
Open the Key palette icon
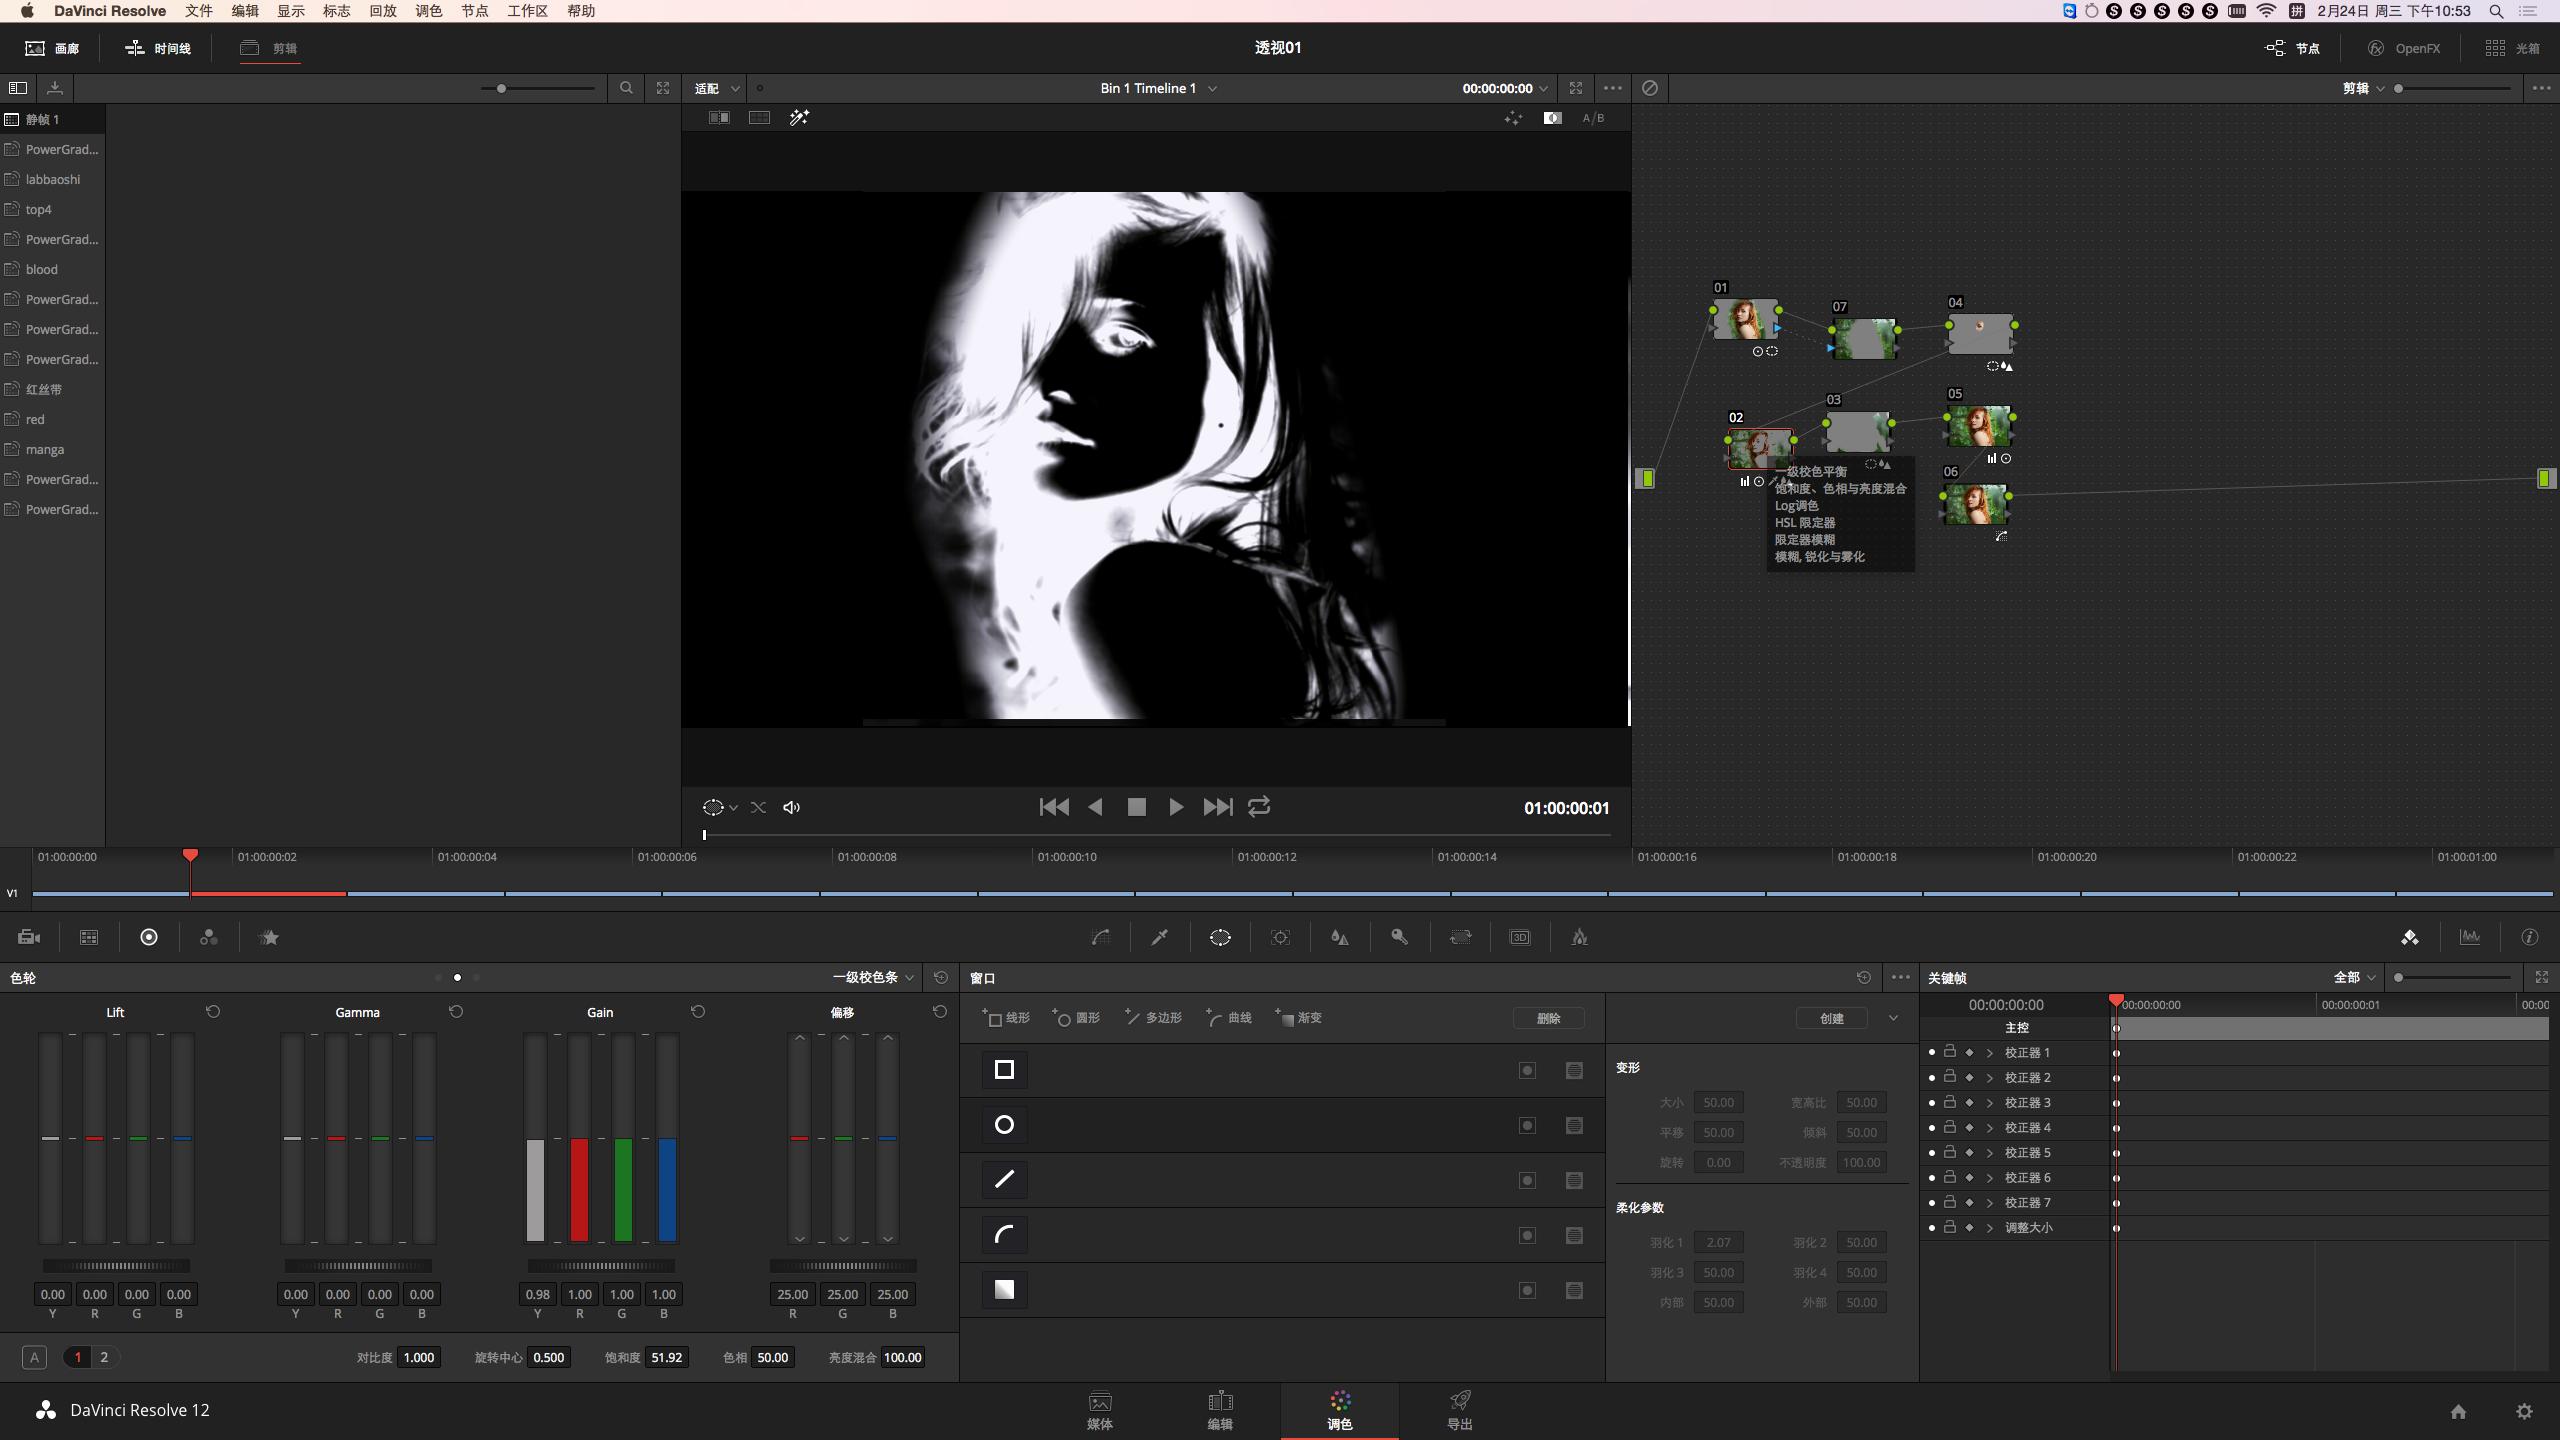[1400, 937]
